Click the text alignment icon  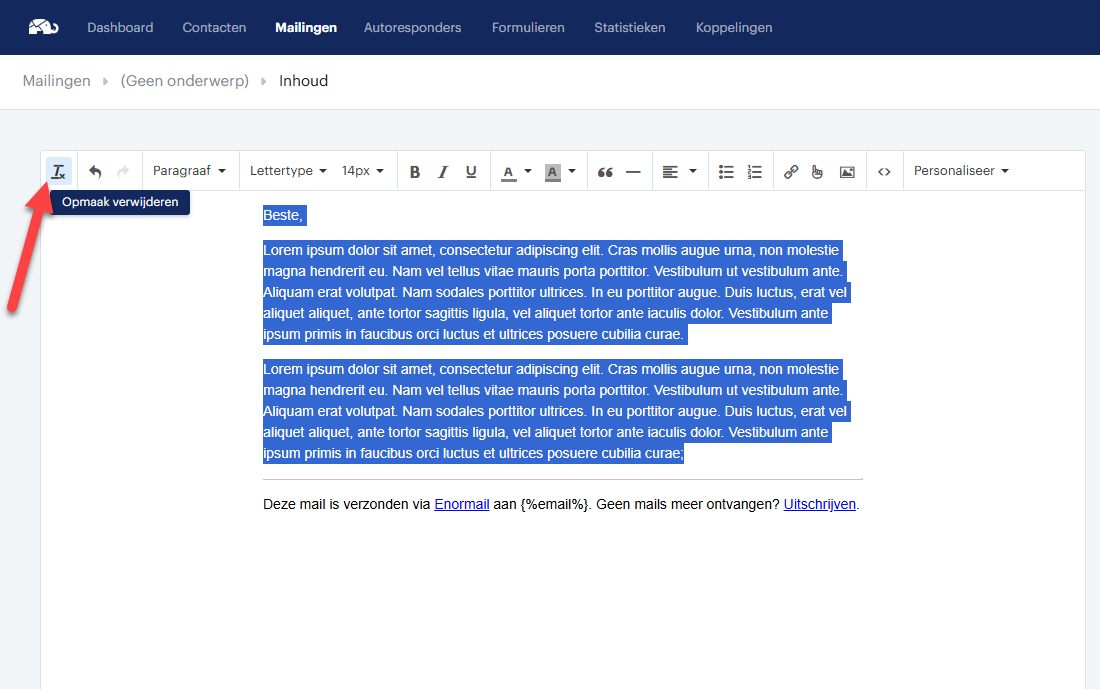click(671, 172)
